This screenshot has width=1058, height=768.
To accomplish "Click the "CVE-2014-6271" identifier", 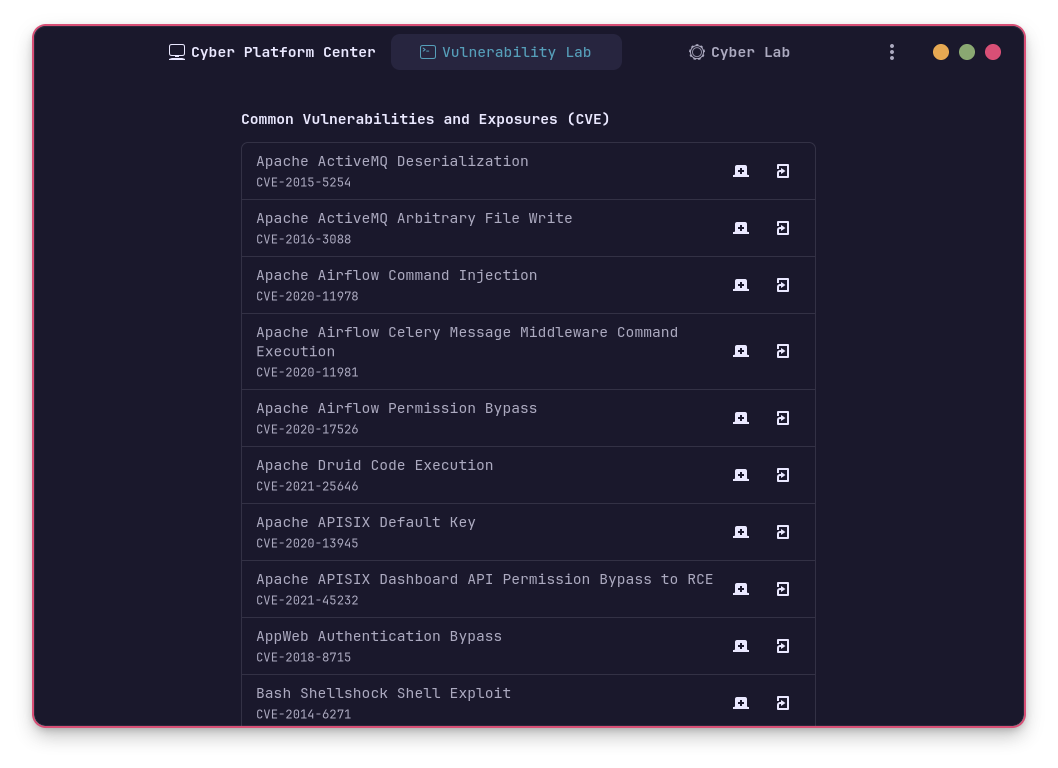I will (304, 715).
